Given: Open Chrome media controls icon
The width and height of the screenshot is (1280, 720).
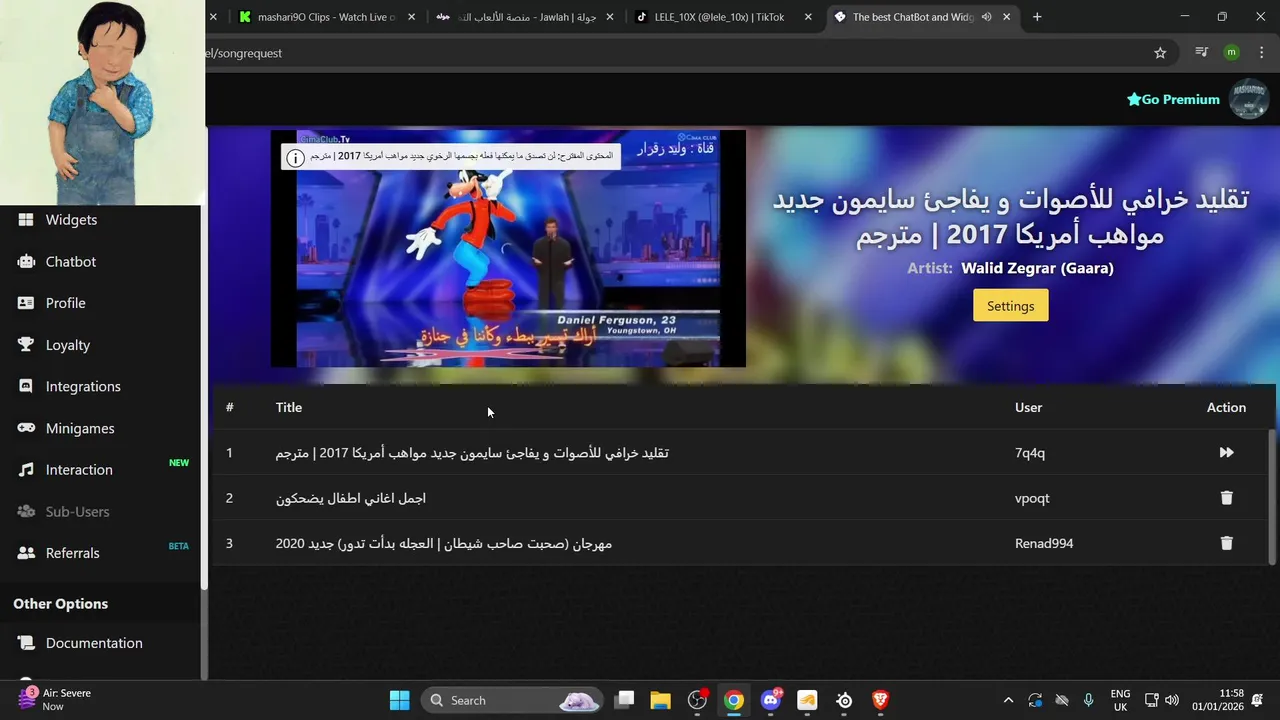Looking at the screenshot, I should pos(1202,53).
